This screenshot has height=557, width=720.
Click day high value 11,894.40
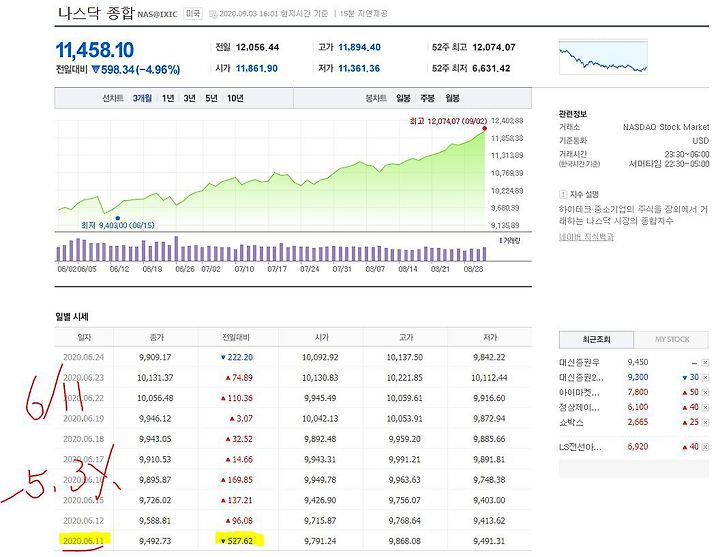coord(359,47)
